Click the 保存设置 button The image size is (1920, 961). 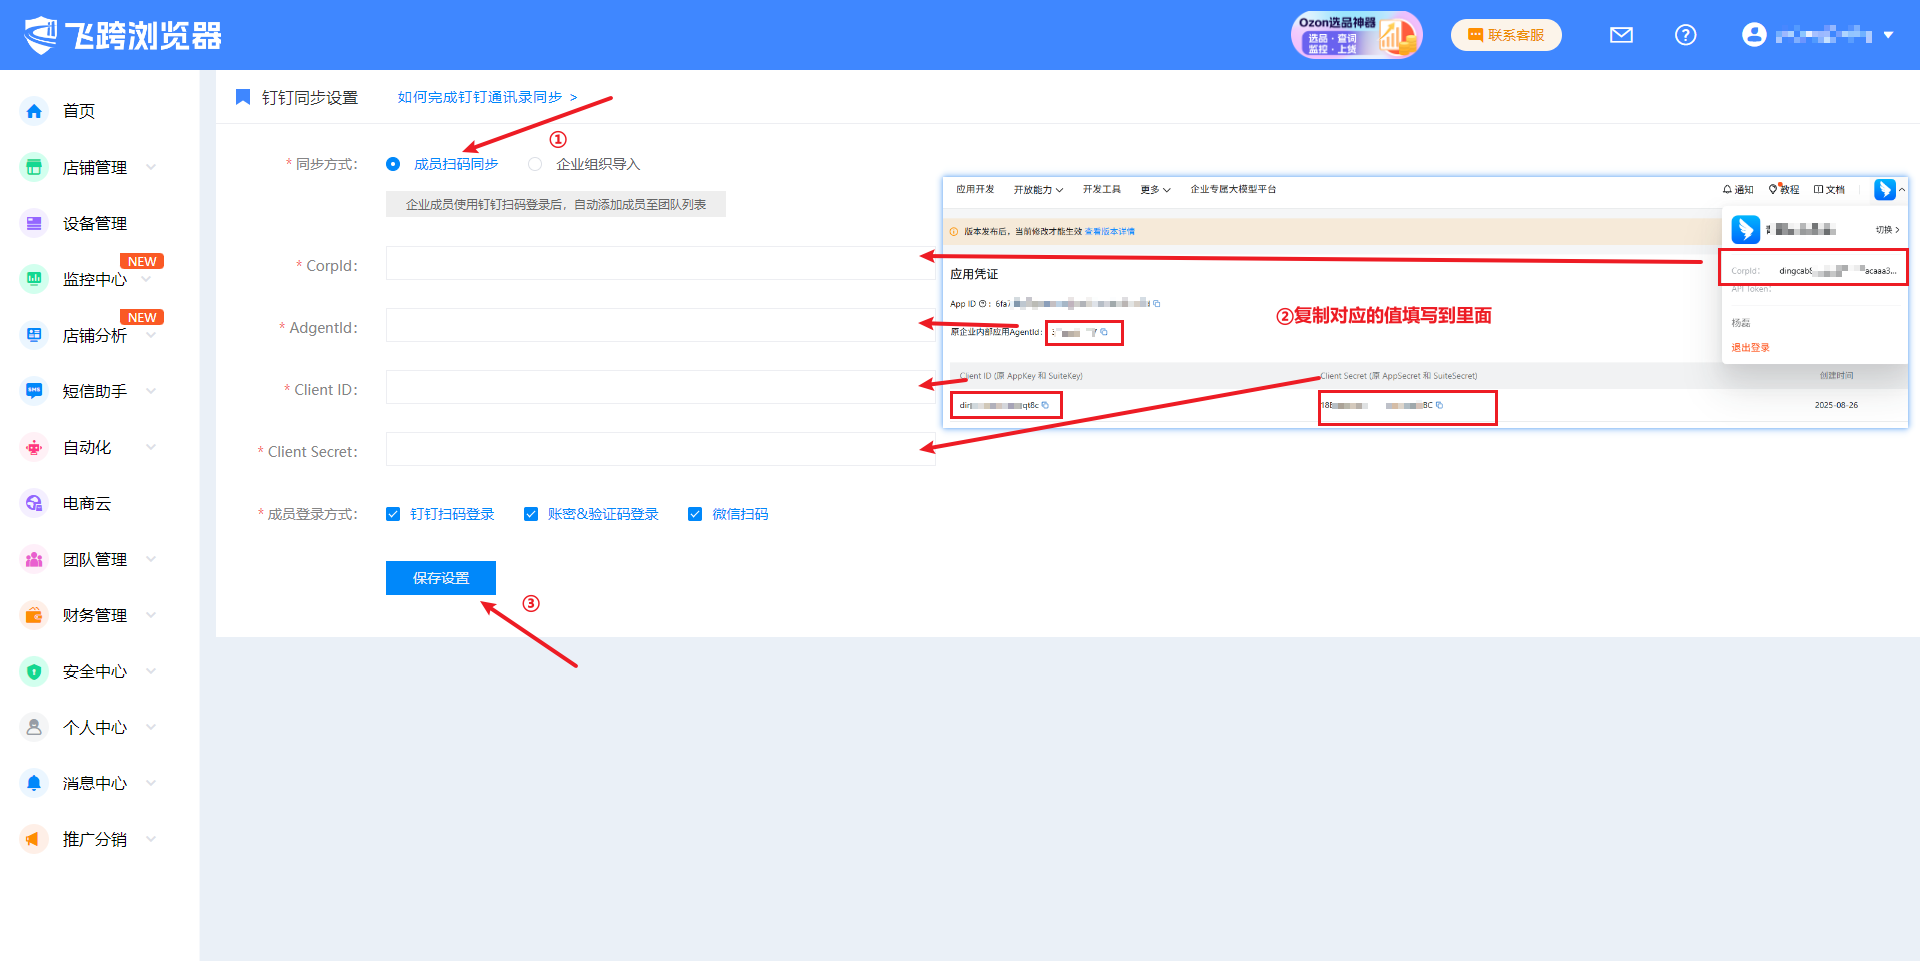[x=440, y=578]
